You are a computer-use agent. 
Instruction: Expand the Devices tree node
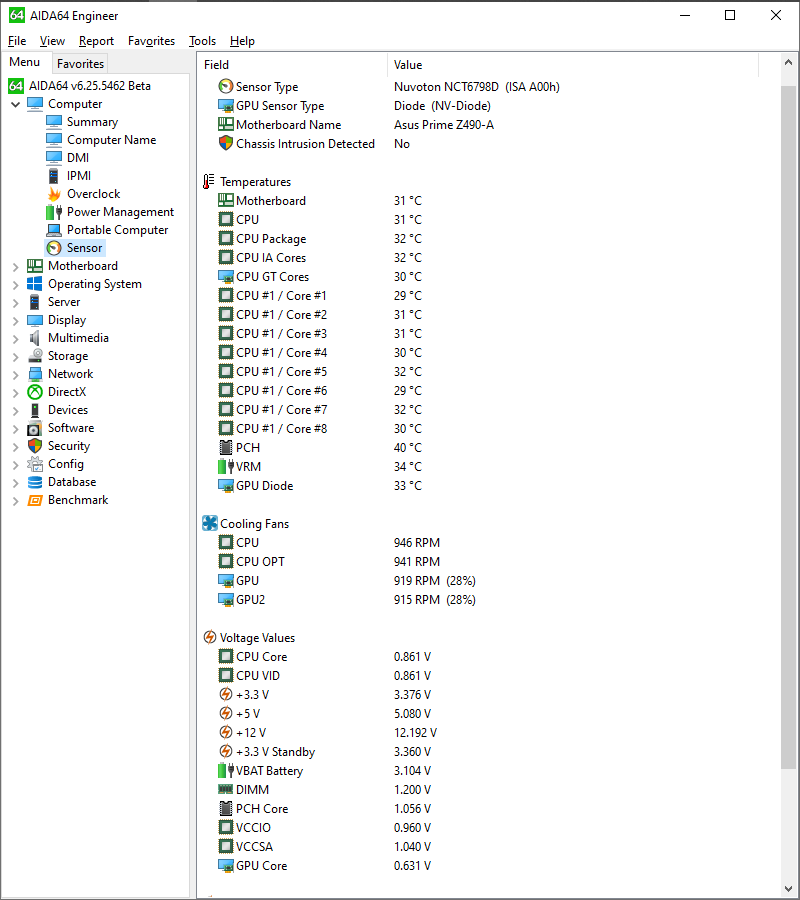click(x=15, y=410)
